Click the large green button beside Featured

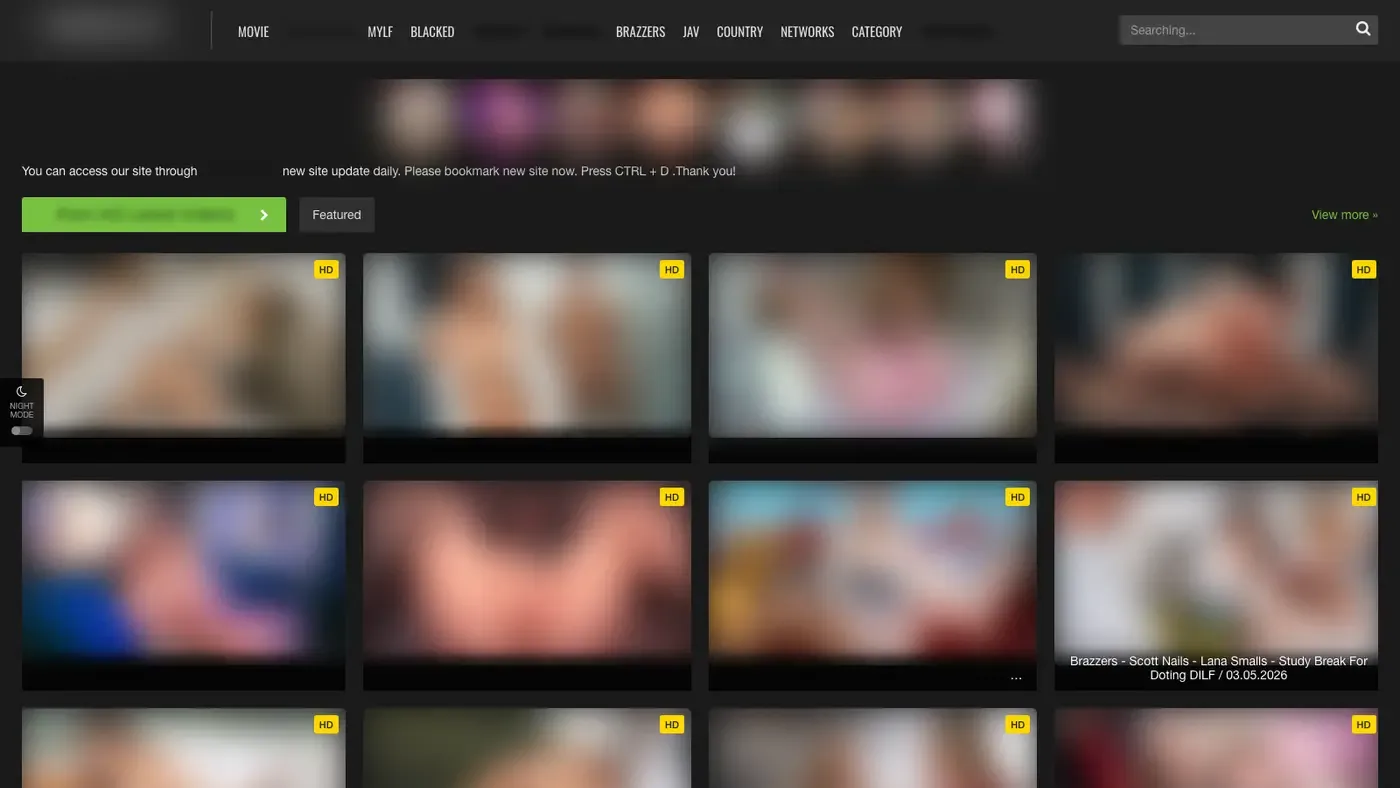[154, 215]
